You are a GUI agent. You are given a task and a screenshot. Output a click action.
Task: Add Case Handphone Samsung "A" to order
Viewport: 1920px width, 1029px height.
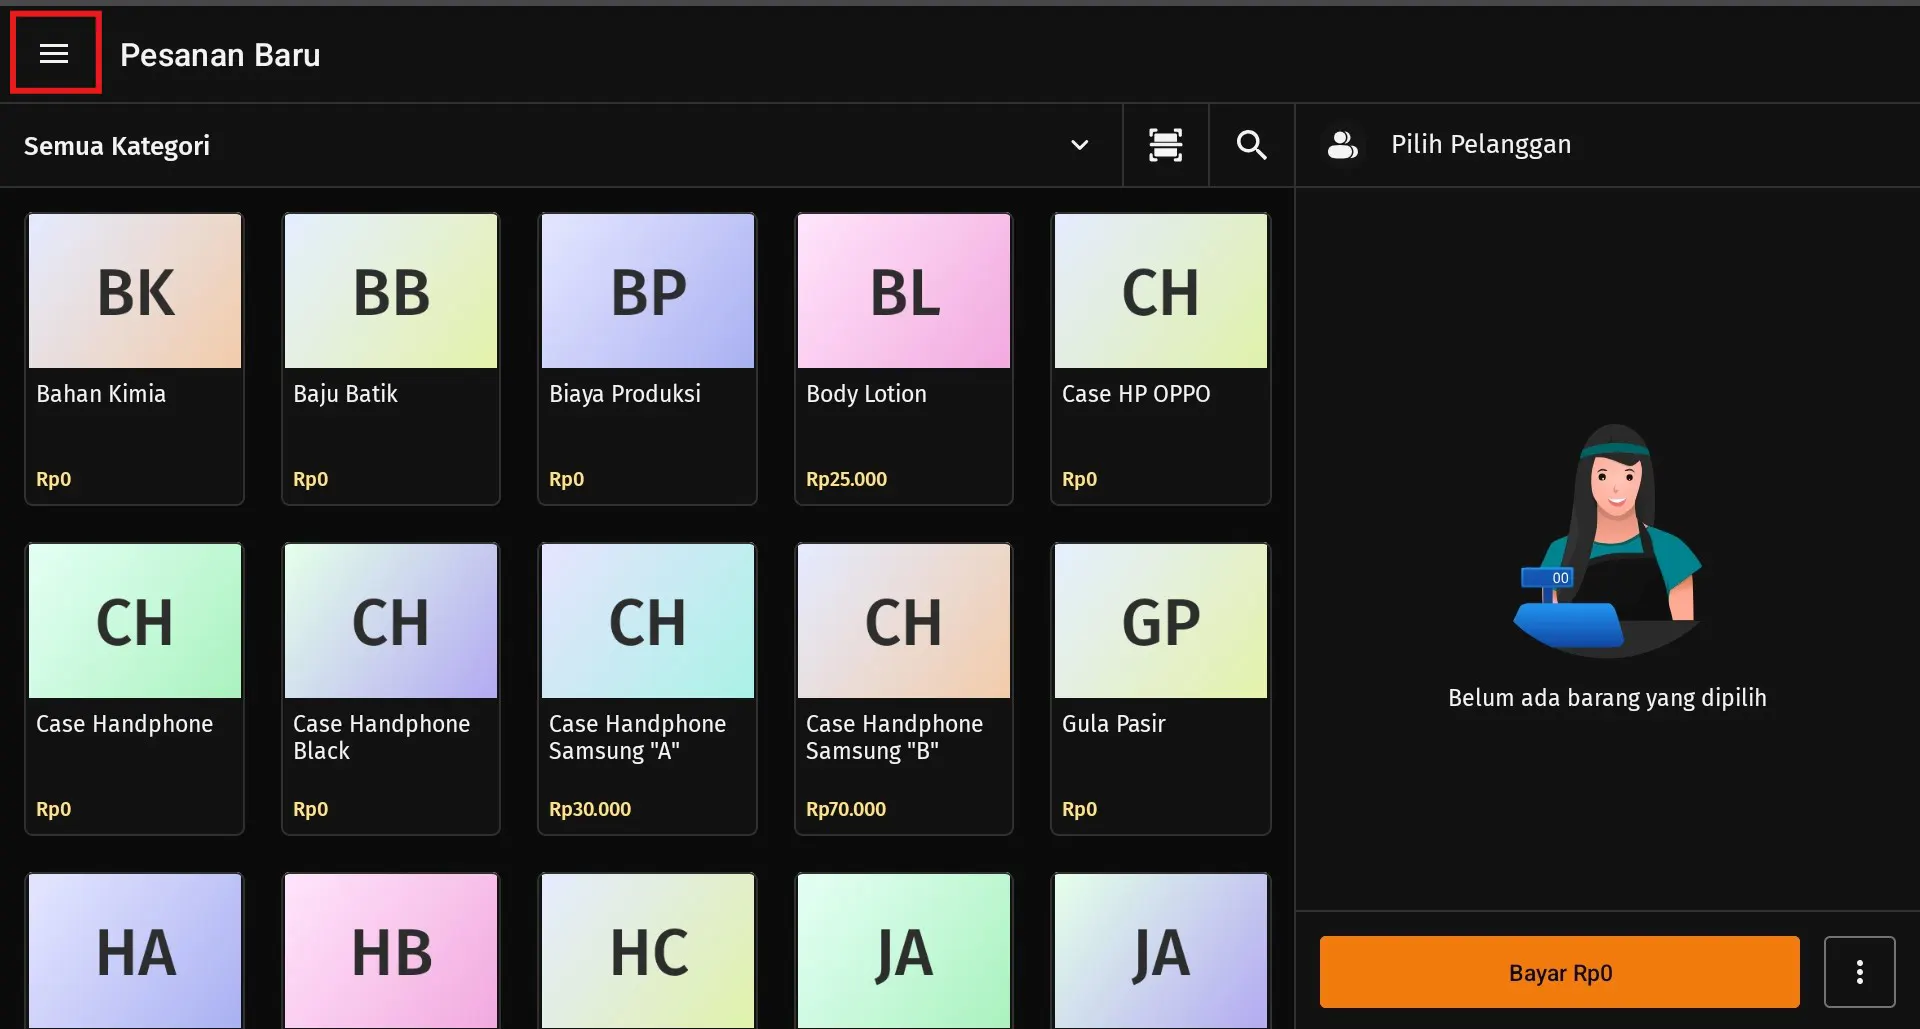click(647, 688)
